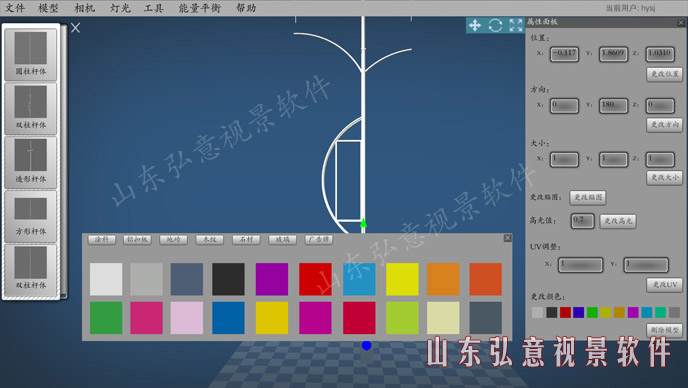Choose the 造形杆体 pole thumbnail
688x388 pixels.
(x=31, y=162)
